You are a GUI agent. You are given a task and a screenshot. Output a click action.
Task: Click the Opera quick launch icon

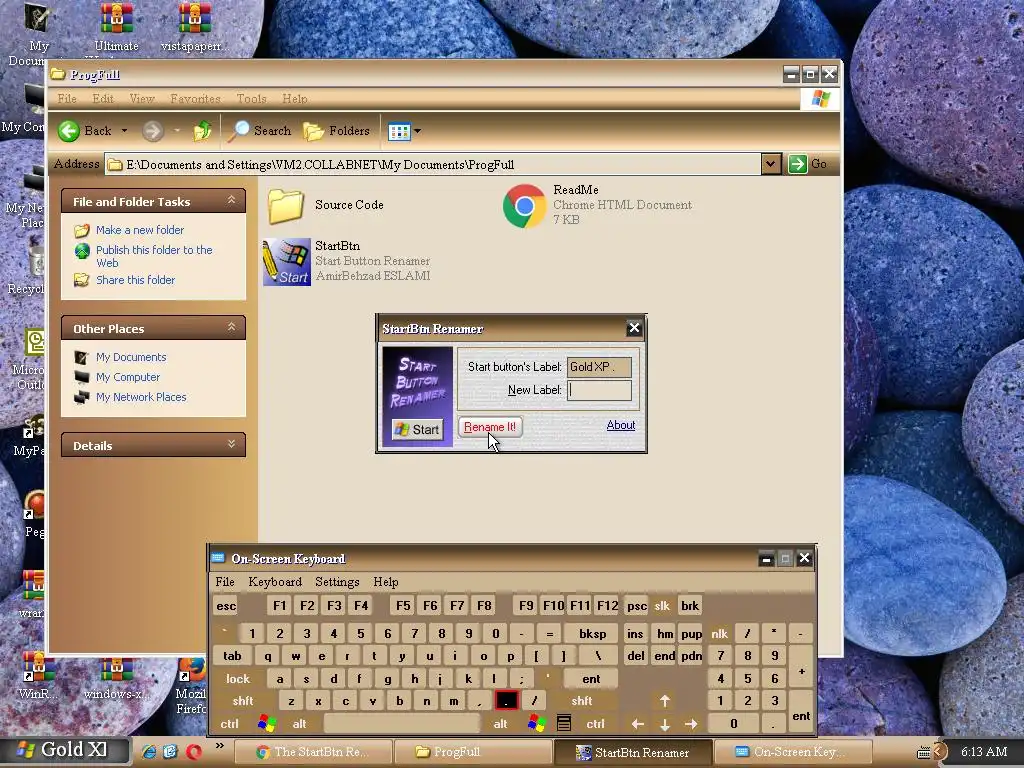pos(193,752)
